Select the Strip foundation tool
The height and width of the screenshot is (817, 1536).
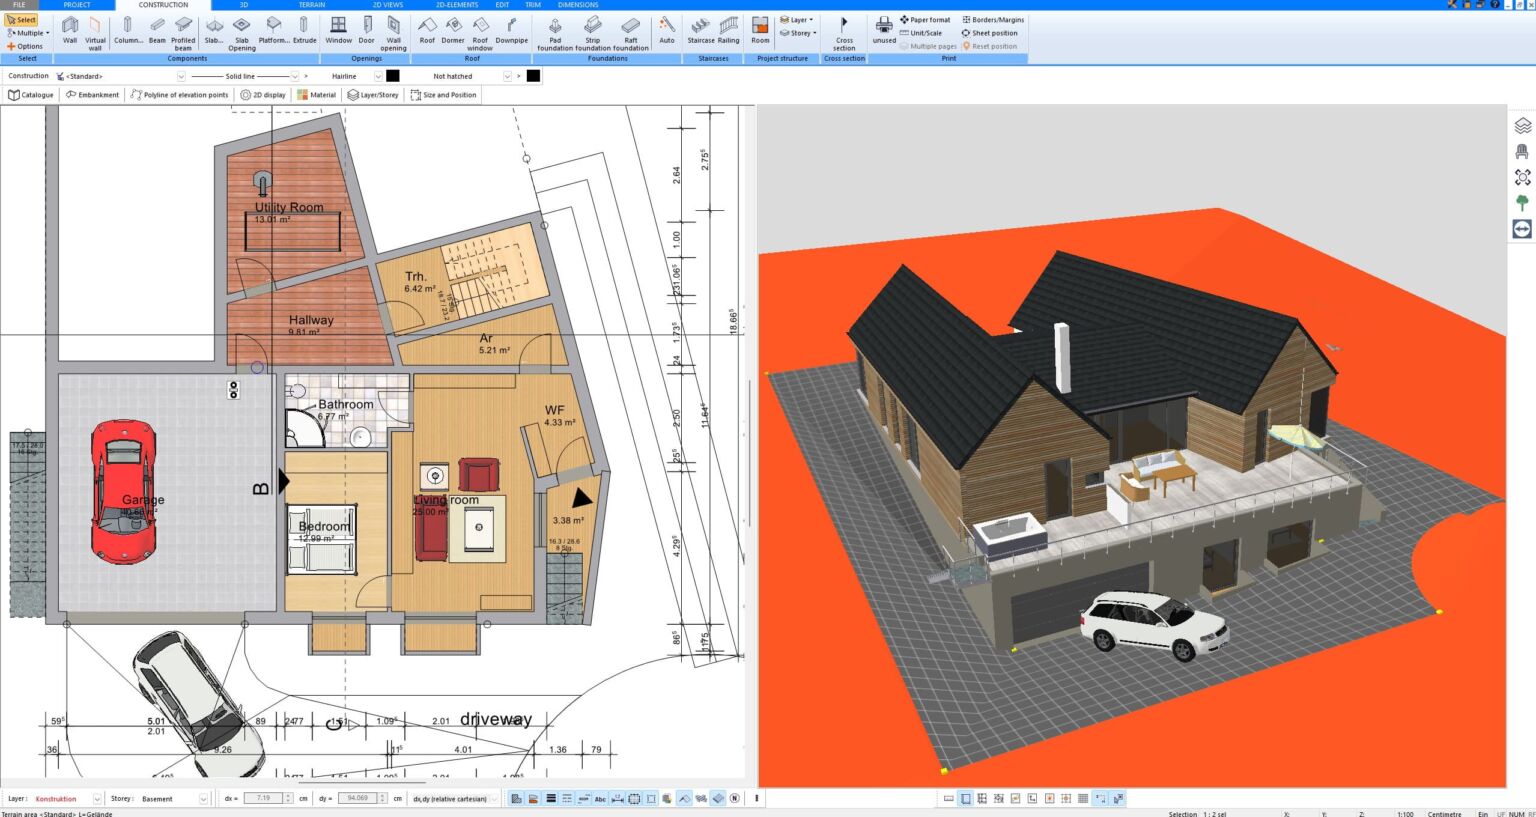pyautogui.click(x=593, y=30)
